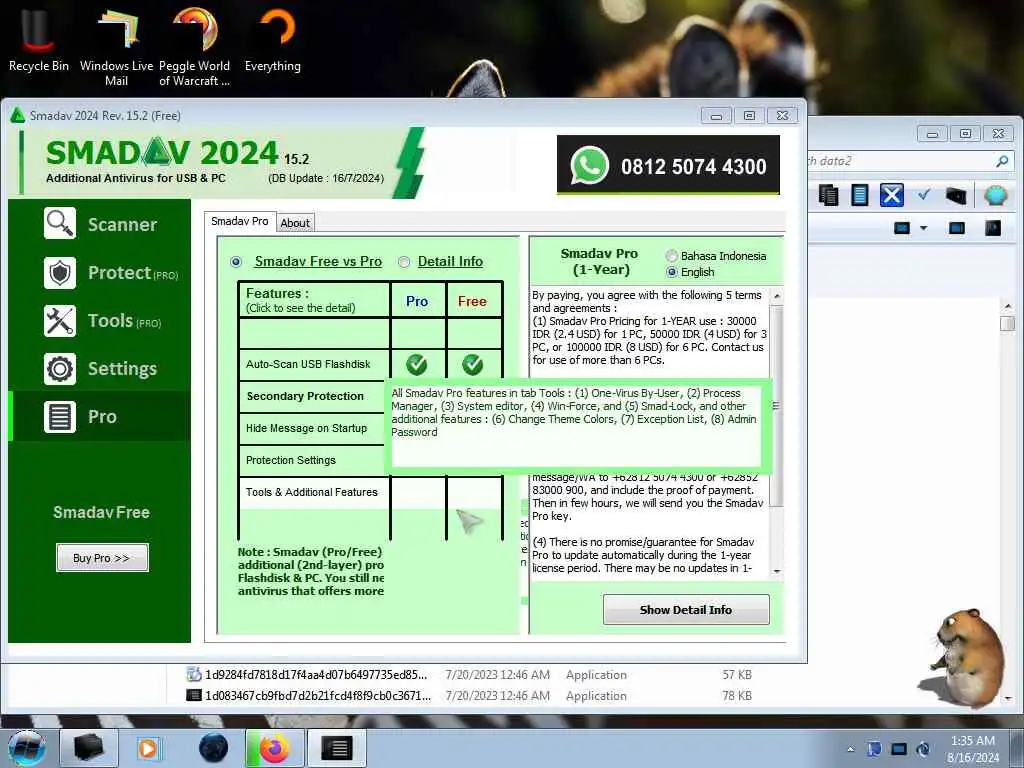Open Smadav Settings section

tap(100, 369)
